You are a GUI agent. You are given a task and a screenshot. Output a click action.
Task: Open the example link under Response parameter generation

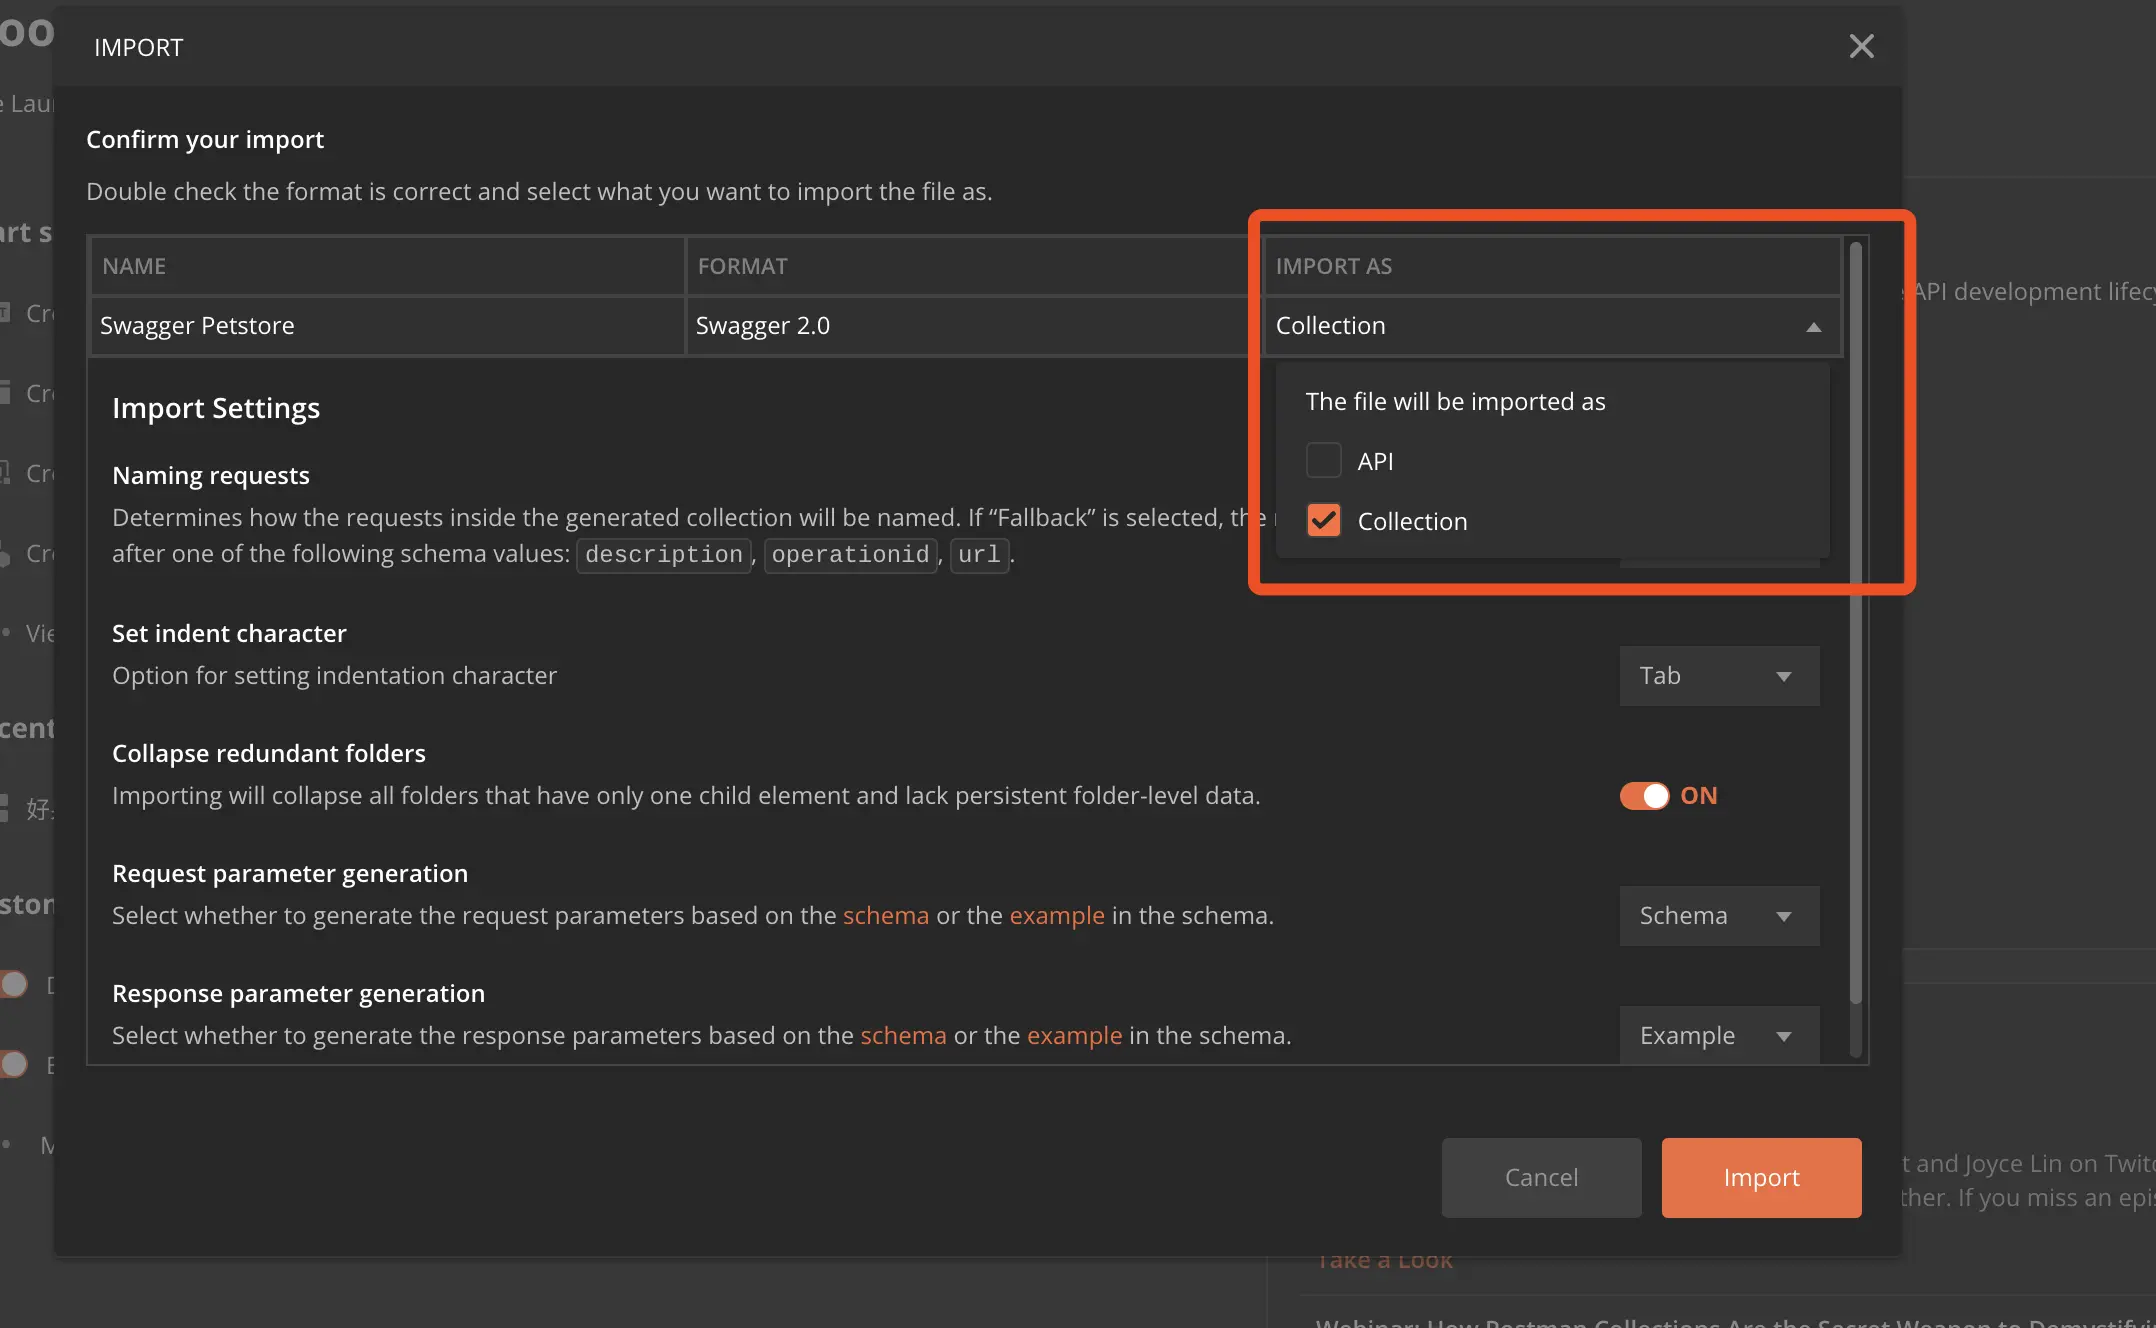1074,1036
